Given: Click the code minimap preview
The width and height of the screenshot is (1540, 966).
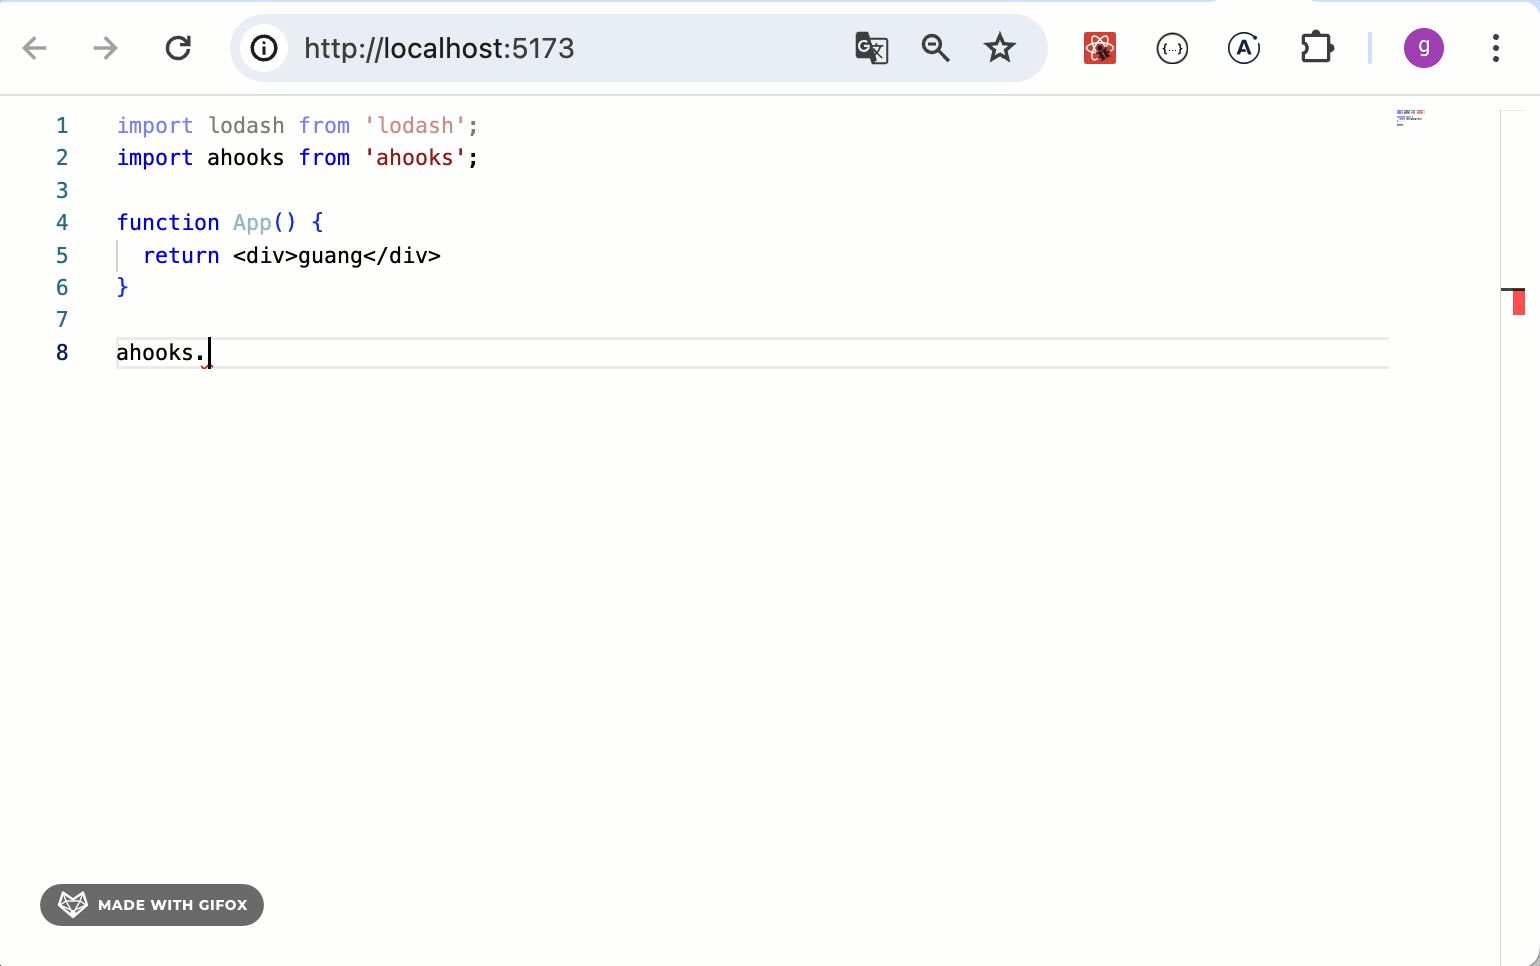Looking at the screenshot, I should 1410,117.
